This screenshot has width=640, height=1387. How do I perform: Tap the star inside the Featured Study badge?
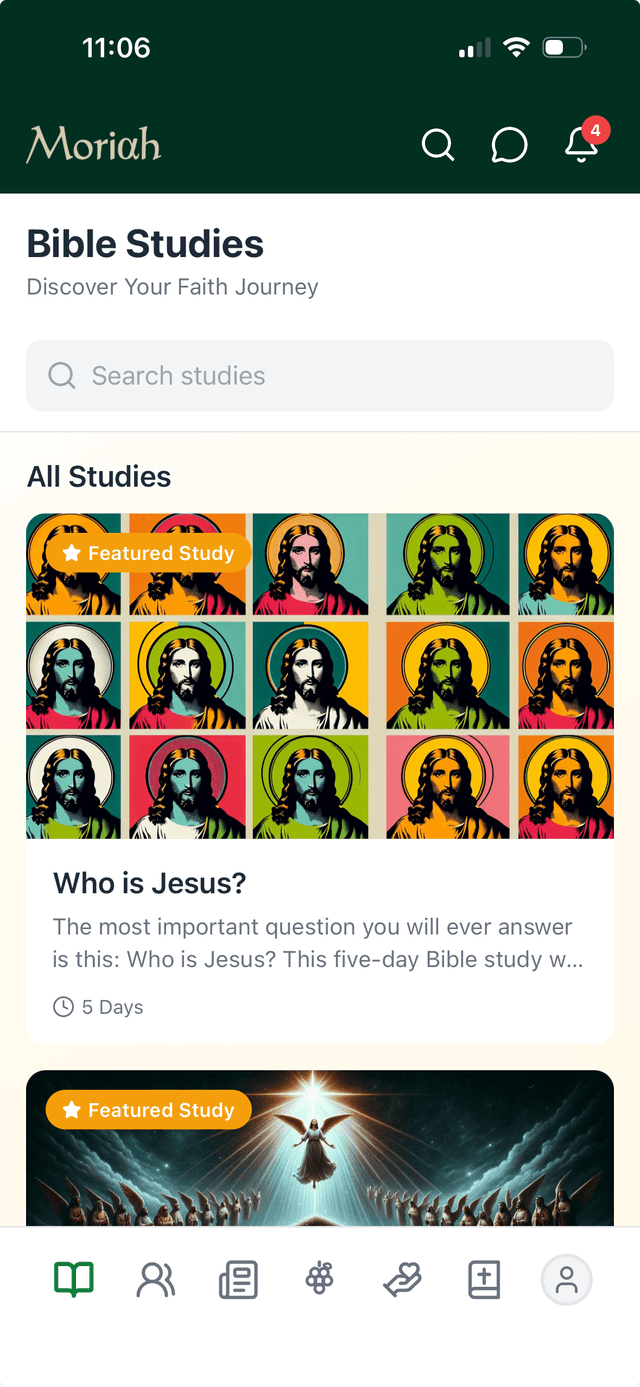(70, 553)
